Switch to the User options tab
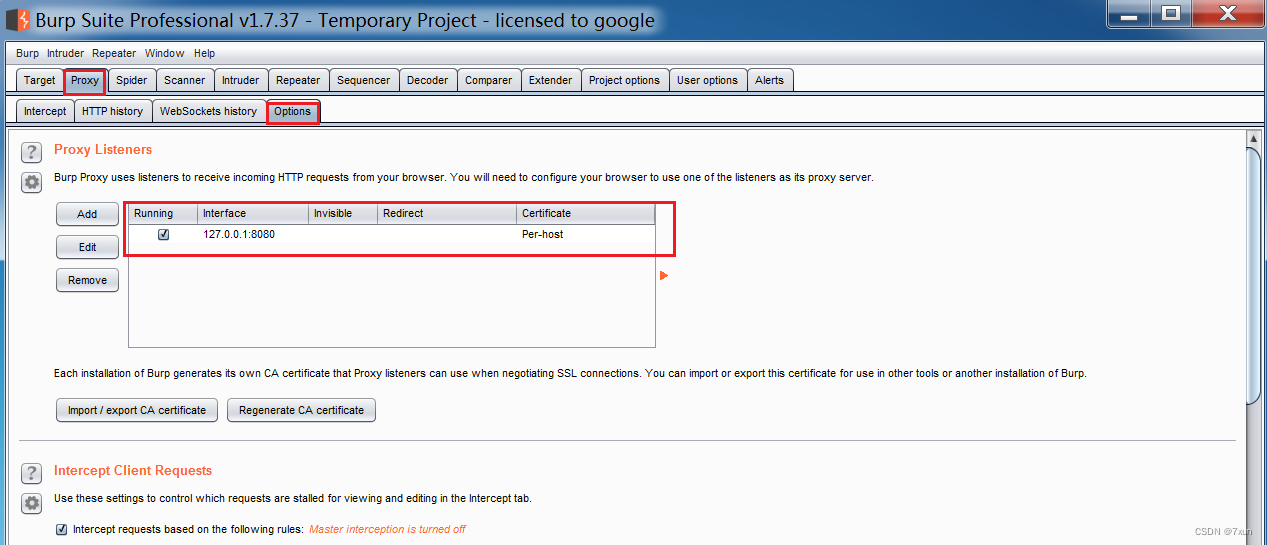Viewport: 1267px width, 545px height. click(x=707, y=80)
